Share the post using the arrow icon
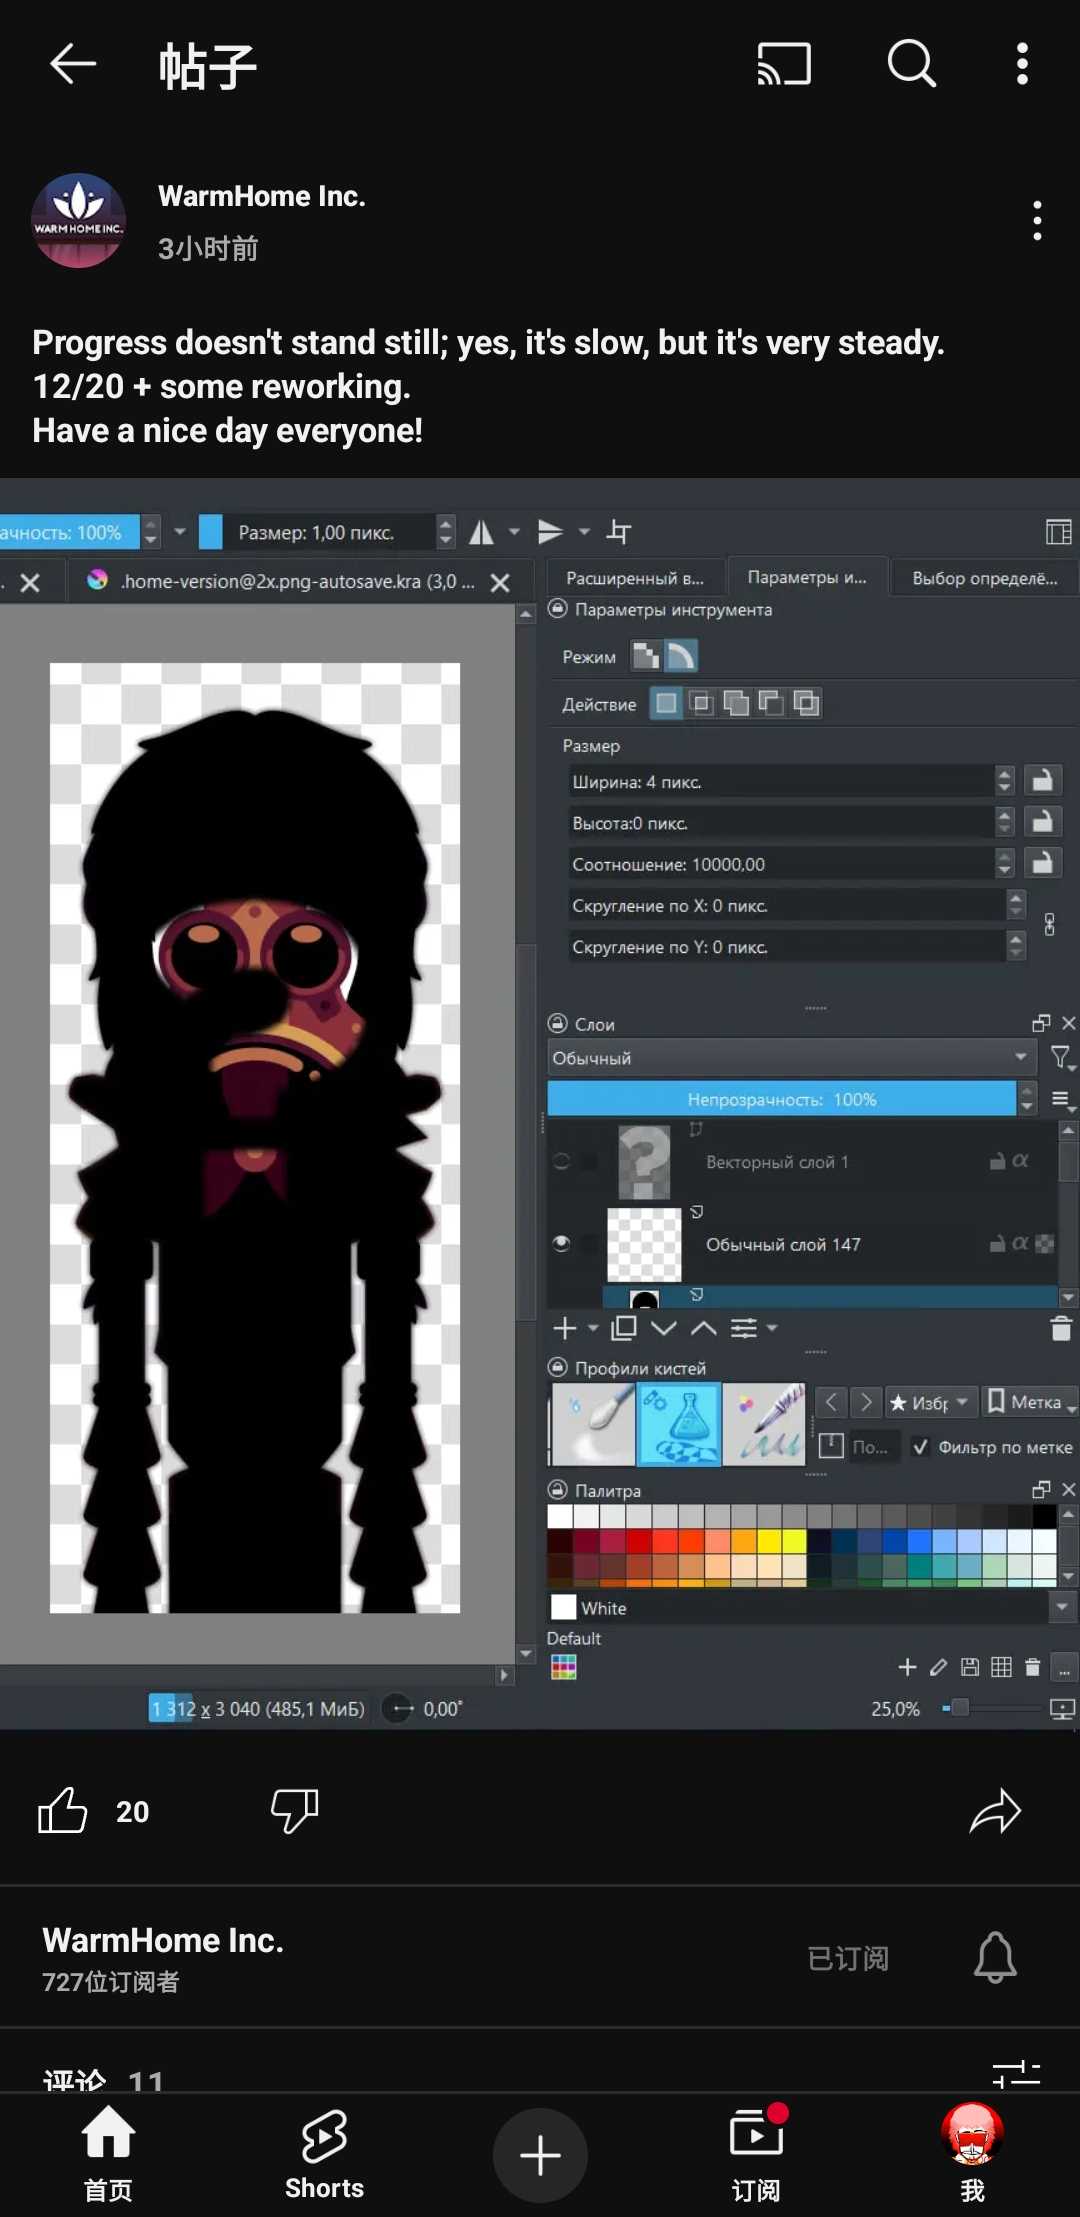The height and width of the screenshot is (2217, 1080). tap(995, 1811)
